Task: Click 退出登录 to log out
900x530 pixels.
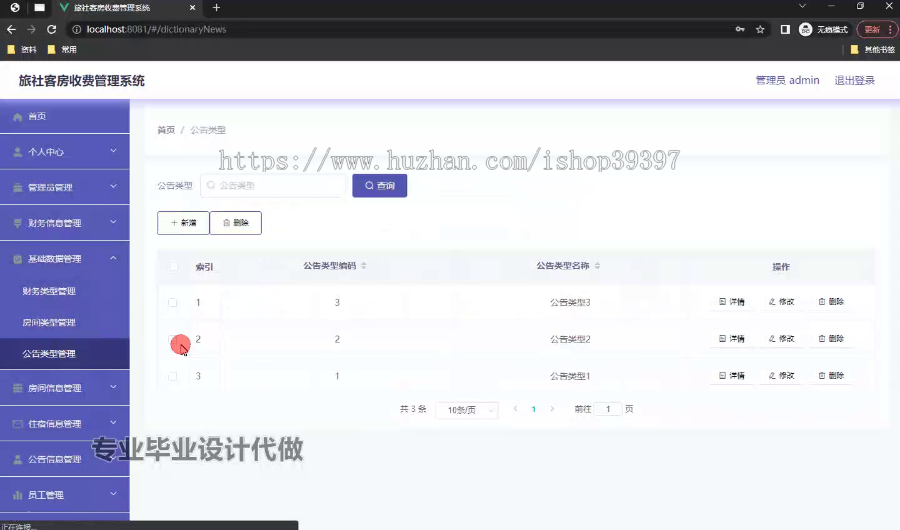Action: (854, 80)
